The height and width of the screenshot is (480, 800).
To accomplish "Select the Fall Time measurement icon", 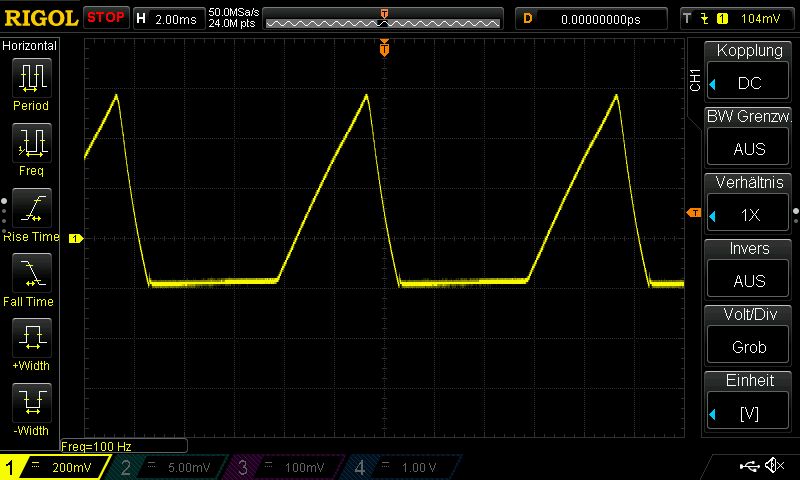I will click(32, 272).
